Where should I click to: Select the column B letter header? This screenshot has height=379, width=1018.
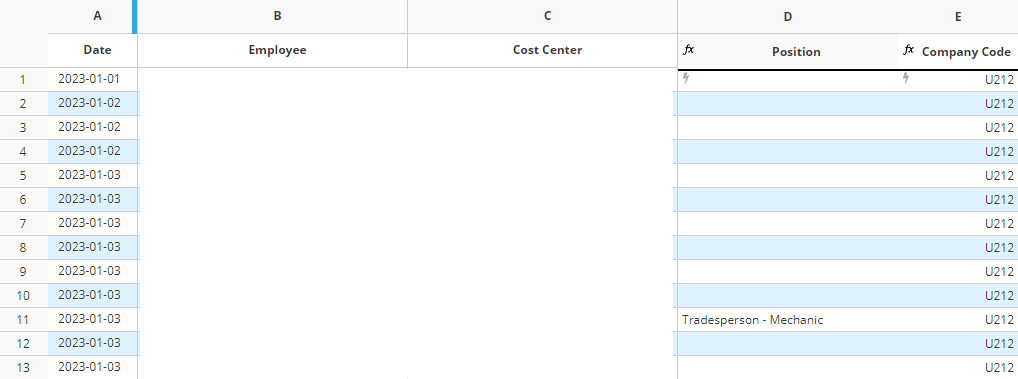click(277, 16)
